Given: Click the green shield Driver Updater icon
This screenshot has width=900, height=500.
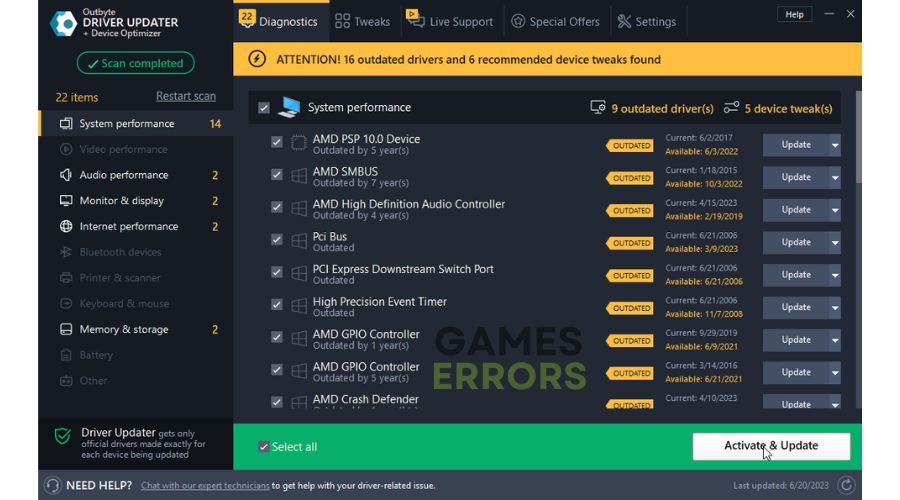Looking at the screenshot, I should tap(63, 436).
